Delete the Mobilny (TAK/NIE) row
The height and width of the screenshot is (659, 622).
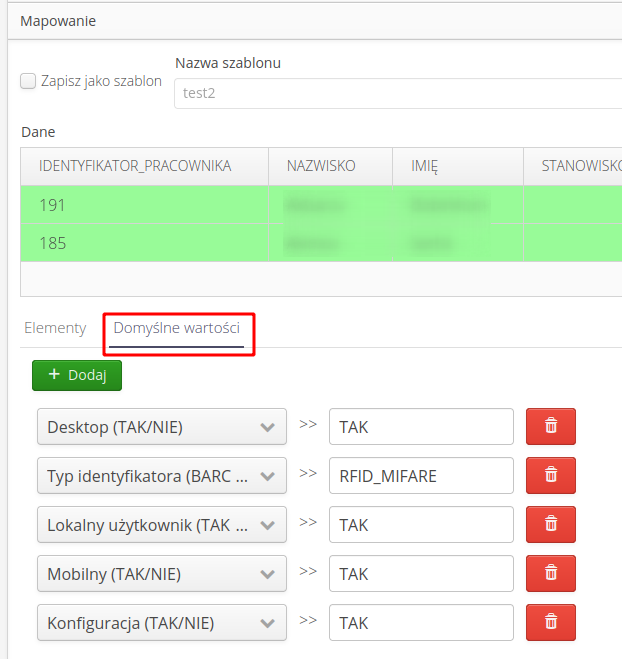tap(550, 574)
